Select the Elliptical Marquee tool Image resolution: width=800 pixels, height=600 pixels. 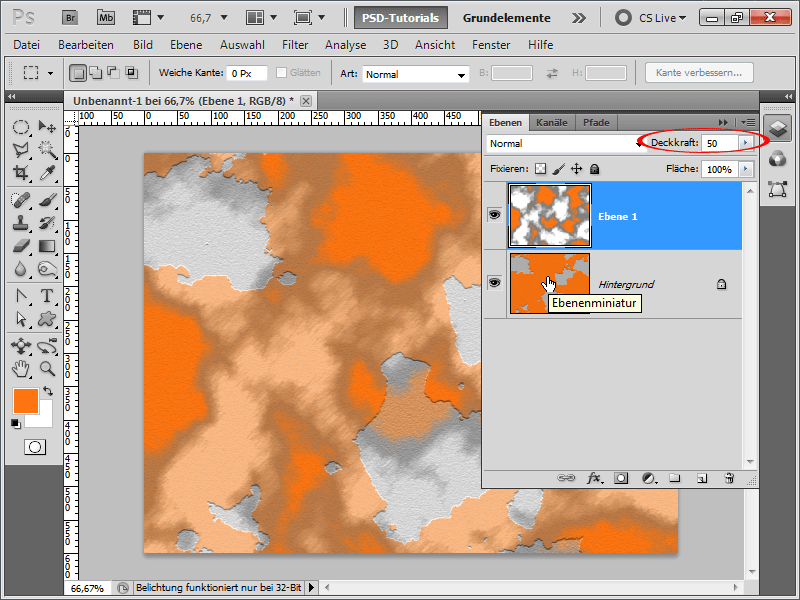click(20, 127)
